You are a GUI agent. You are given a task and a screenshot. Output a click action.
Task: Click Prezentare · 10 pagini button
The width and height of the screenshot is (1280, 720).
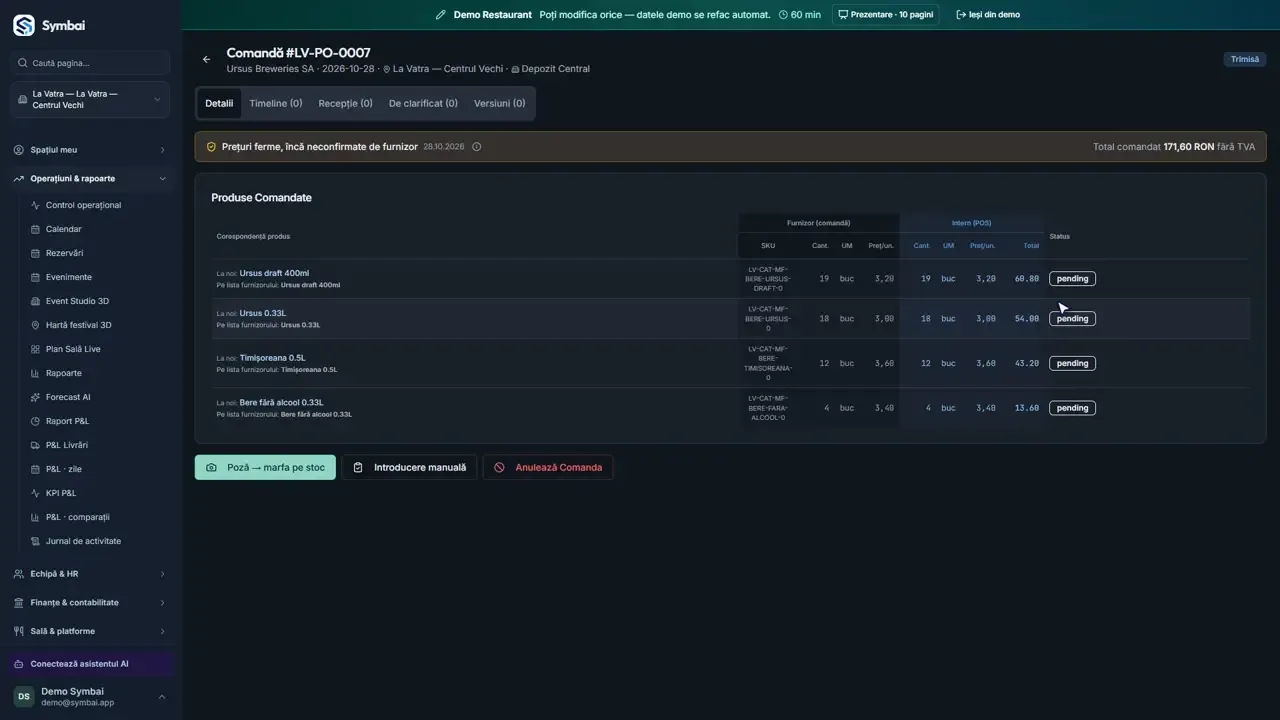click(886, 15)
